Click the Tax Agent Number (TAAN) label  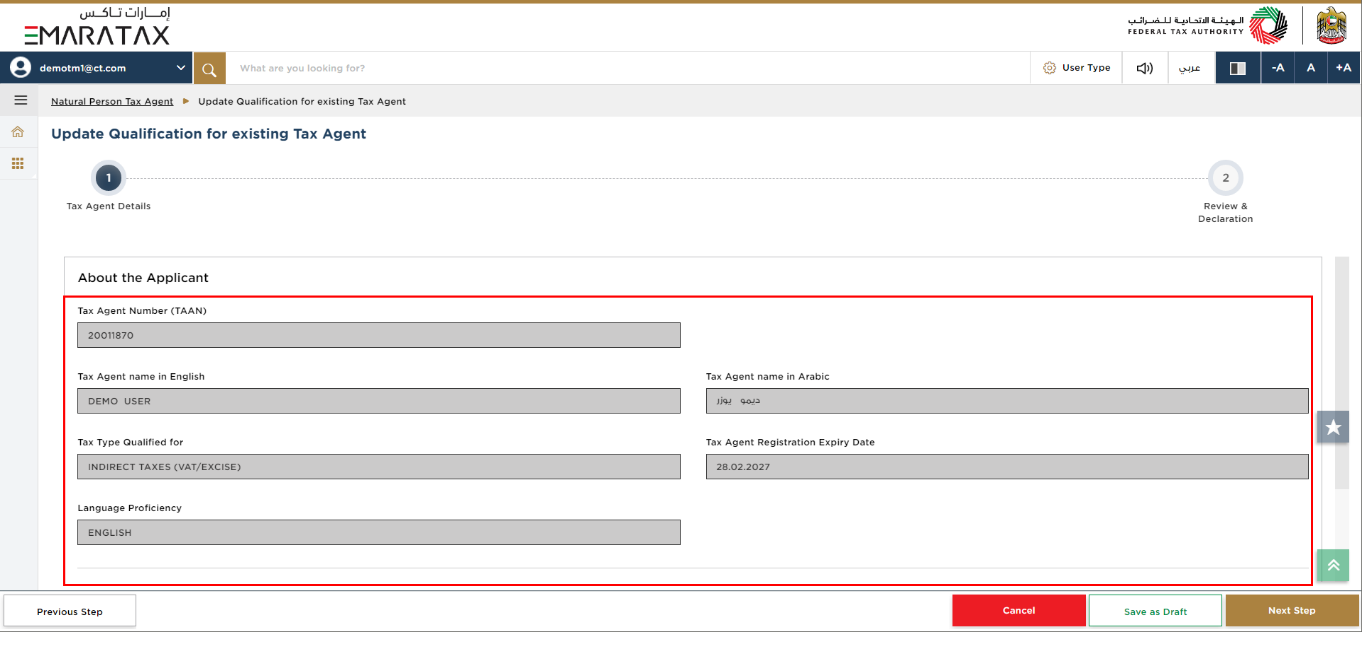142,311
